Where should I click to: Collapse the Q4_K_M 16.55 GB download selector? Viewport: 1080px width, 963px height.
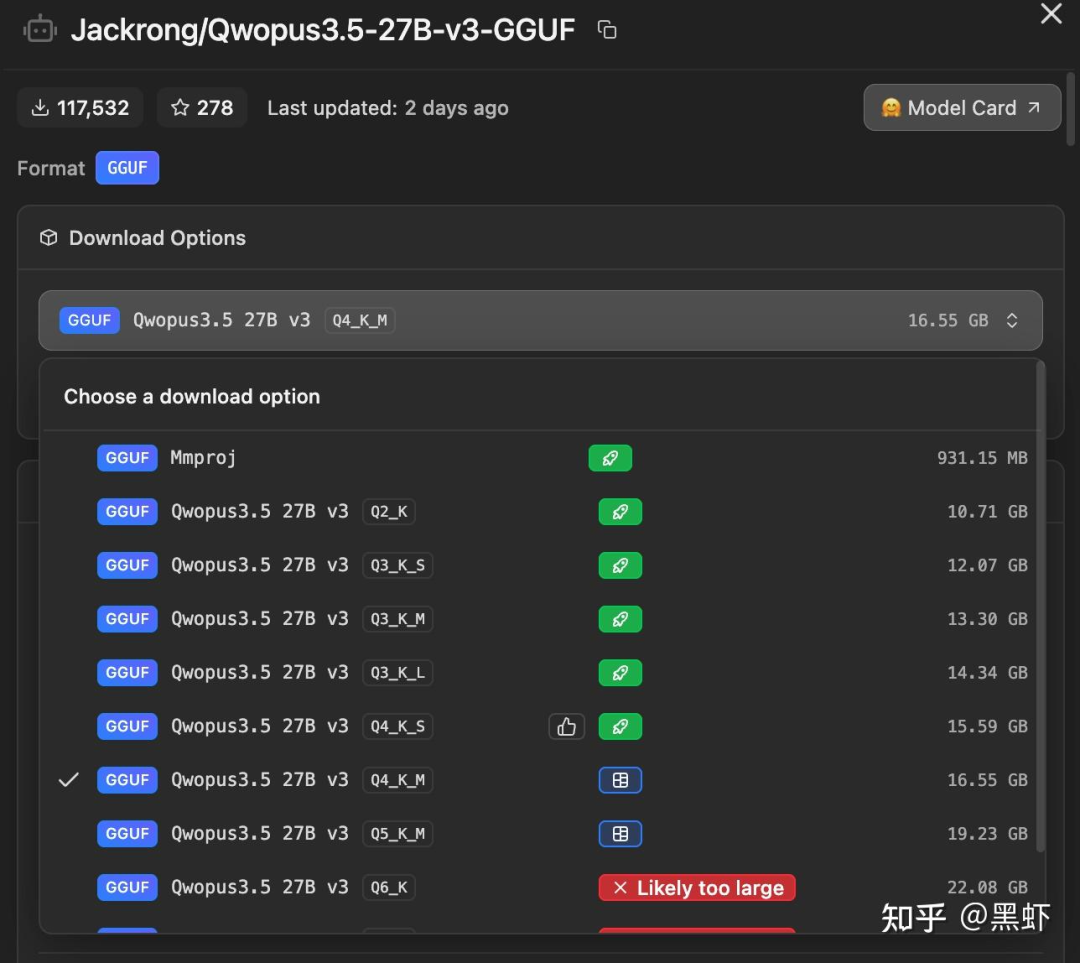540,320
